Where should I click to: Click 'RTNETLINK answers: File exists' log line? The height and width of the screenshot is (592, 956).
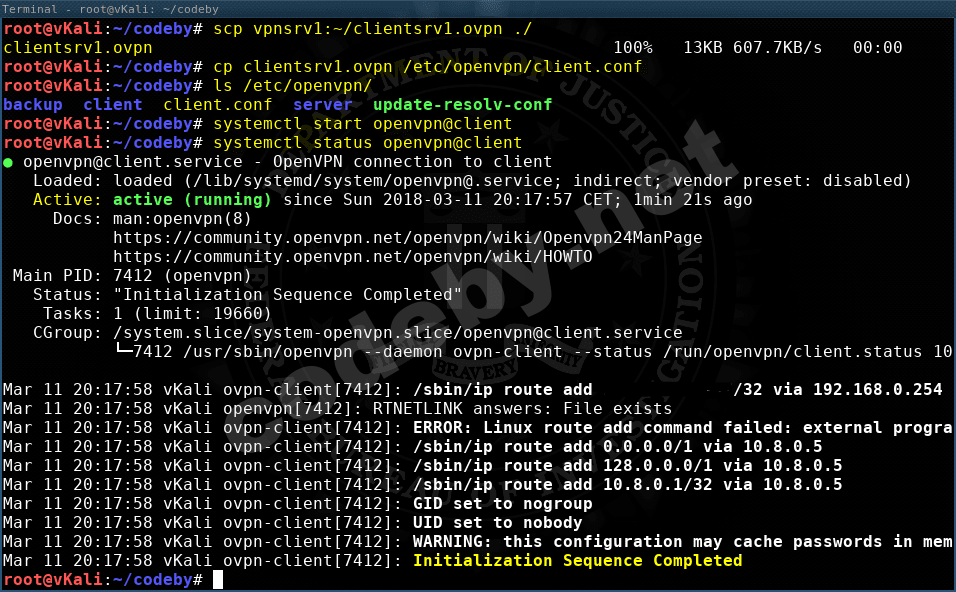click(x=522, y=408)
